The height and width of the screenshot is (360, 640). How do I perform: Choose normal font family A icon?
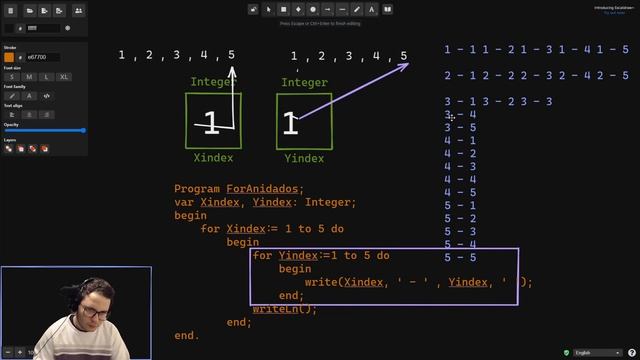pos(29,96)
